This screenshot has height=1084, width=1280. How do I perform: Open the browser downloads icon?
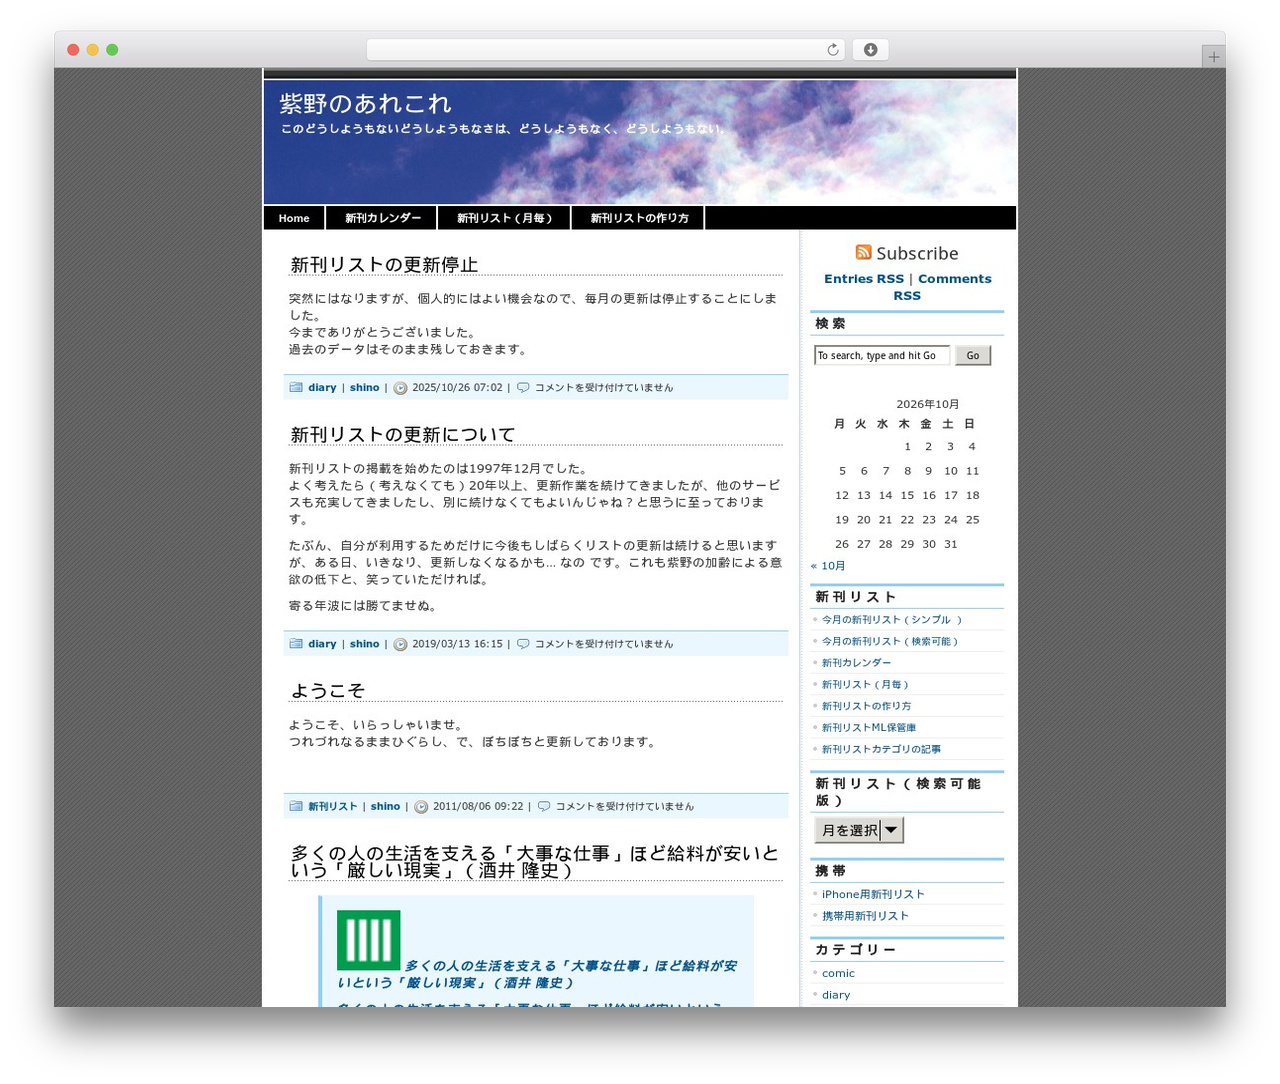click(x=870, y=50)
